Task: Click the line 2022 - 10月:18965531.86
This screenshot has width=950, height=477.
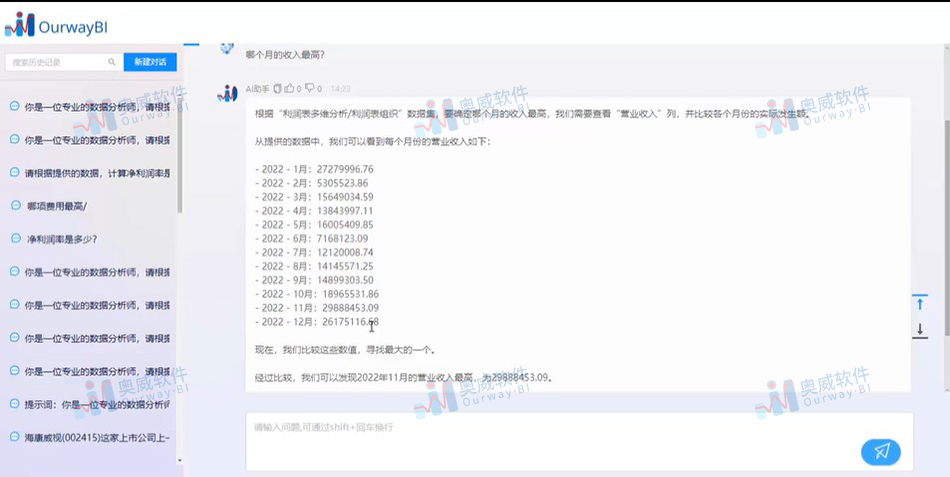Action: click(317, 295)
